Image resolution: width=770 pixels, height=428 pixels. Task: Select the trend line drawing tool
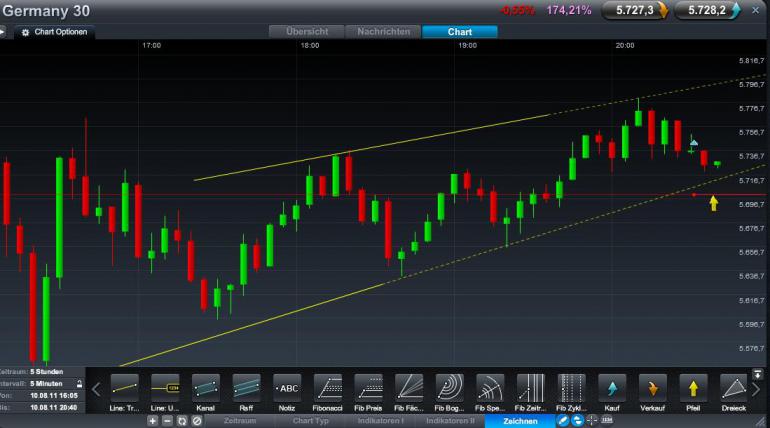[124, 388]
